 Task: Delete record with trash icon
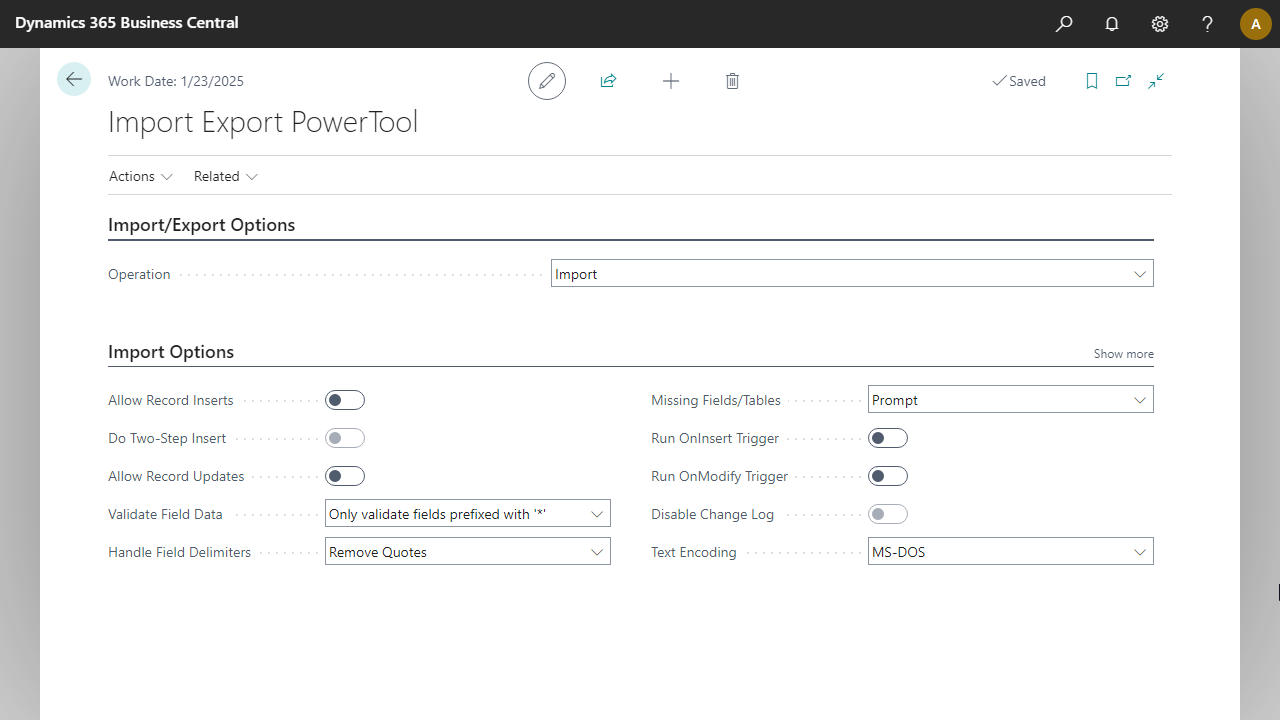[732, 81]
